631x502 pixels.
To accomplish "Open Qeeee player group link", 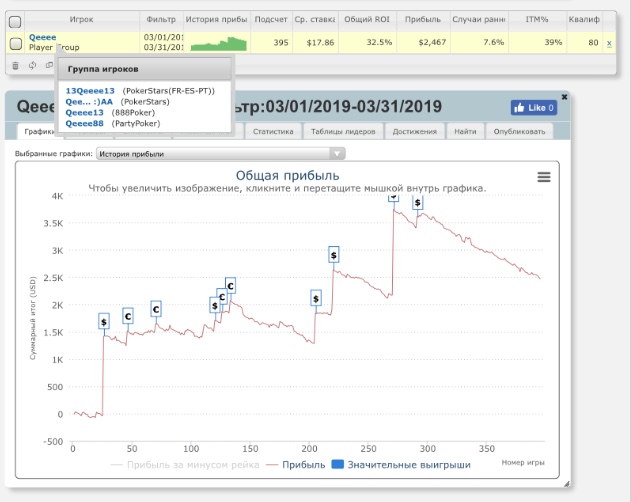I will pyautogui.click(x=42, y=37).
